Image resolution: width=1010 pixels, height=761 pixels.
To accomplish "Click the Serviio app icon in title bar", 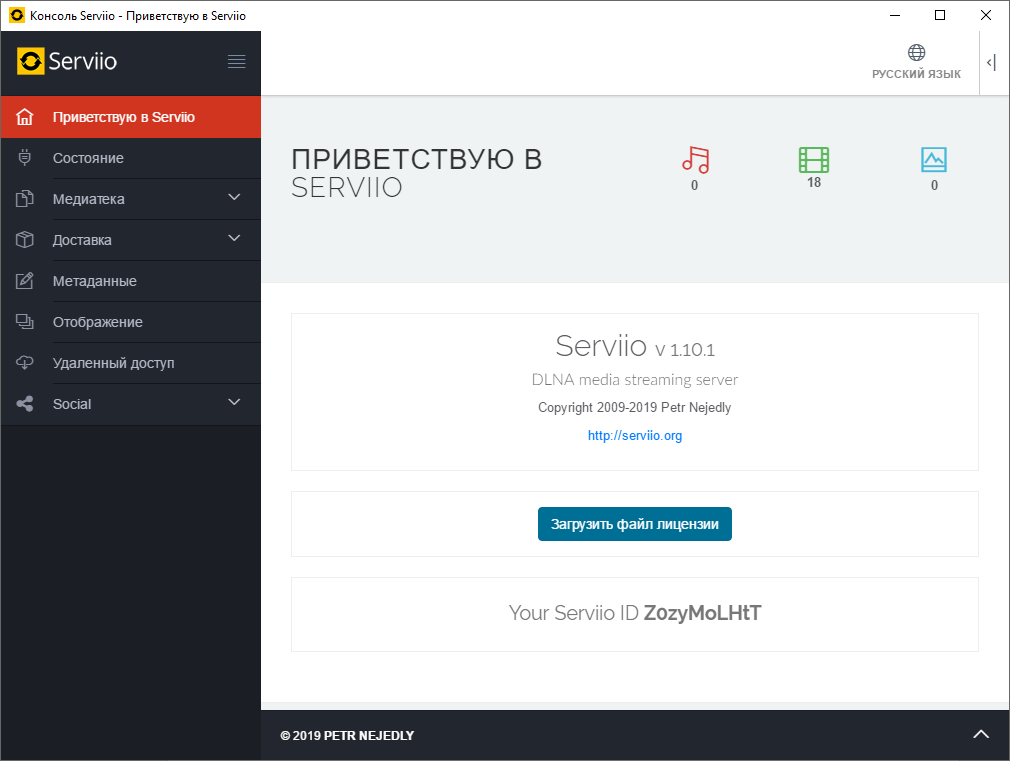I will click(17, 15).
